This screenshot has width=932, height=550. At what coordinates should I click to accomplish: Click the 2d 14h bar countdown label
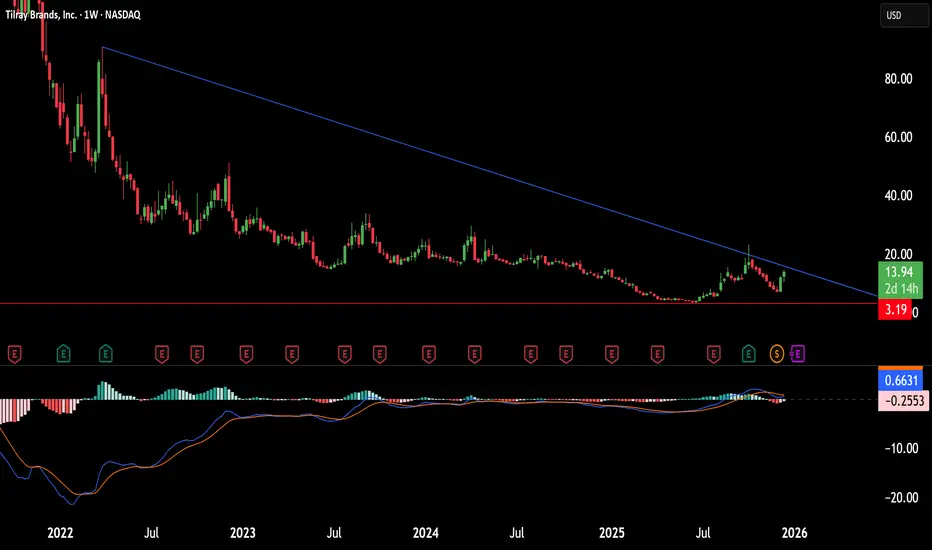901,289
